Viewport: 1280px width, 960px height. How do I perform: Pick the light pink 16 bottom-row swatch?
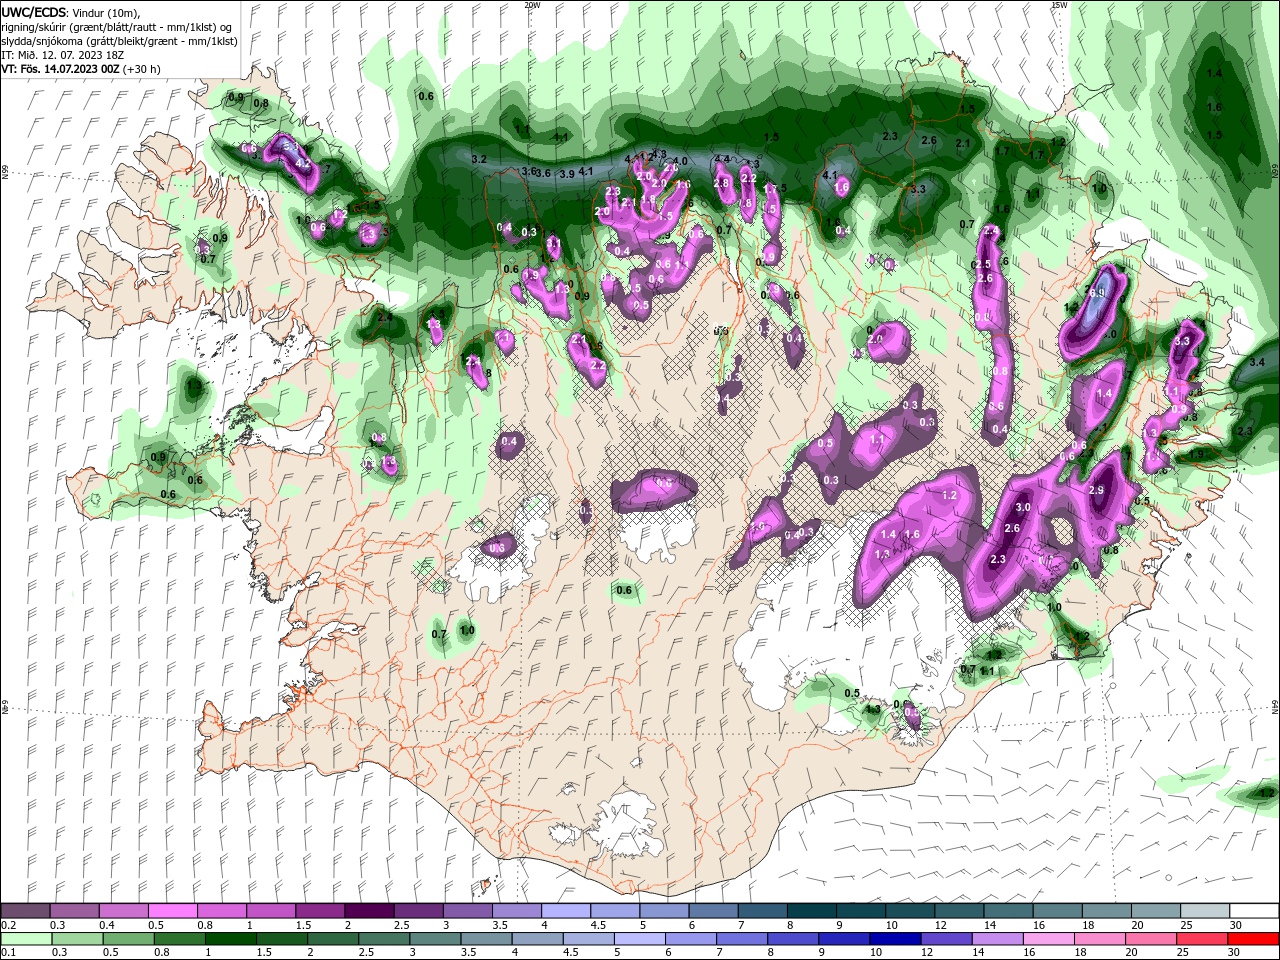(1048, 938)
